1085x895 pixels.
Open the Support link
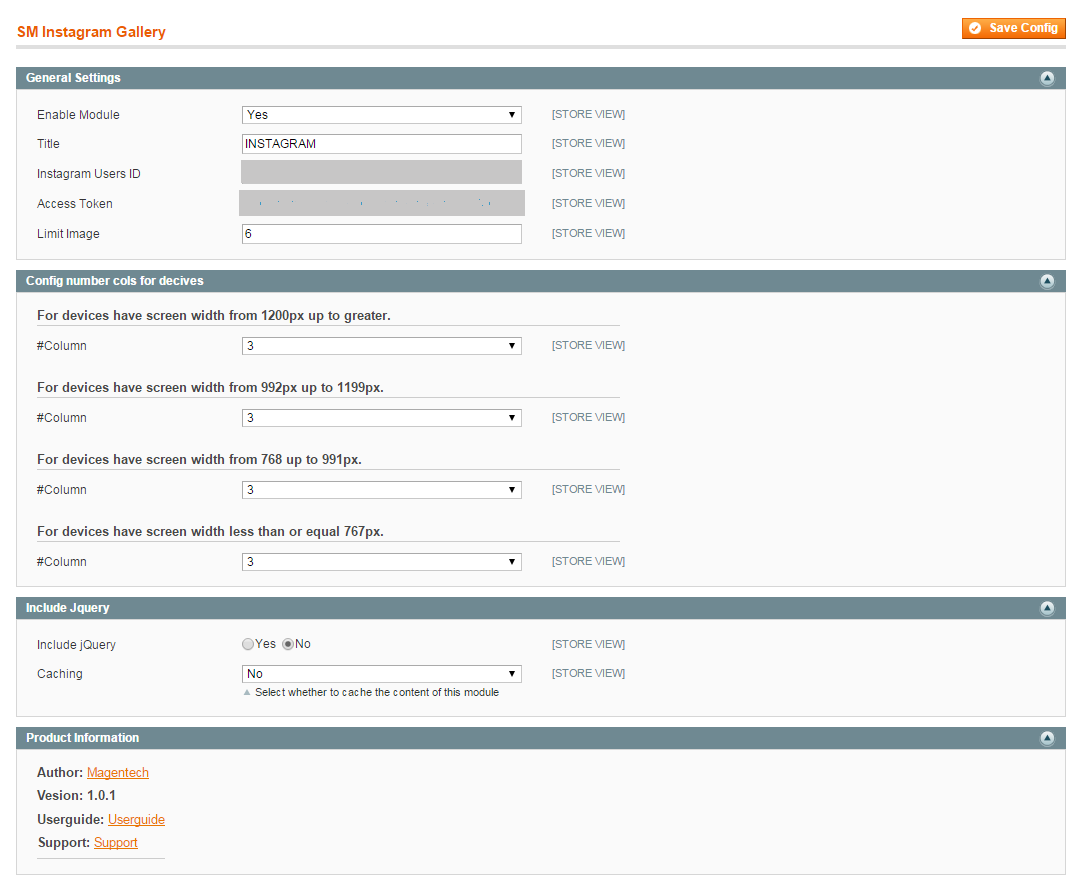116,842
